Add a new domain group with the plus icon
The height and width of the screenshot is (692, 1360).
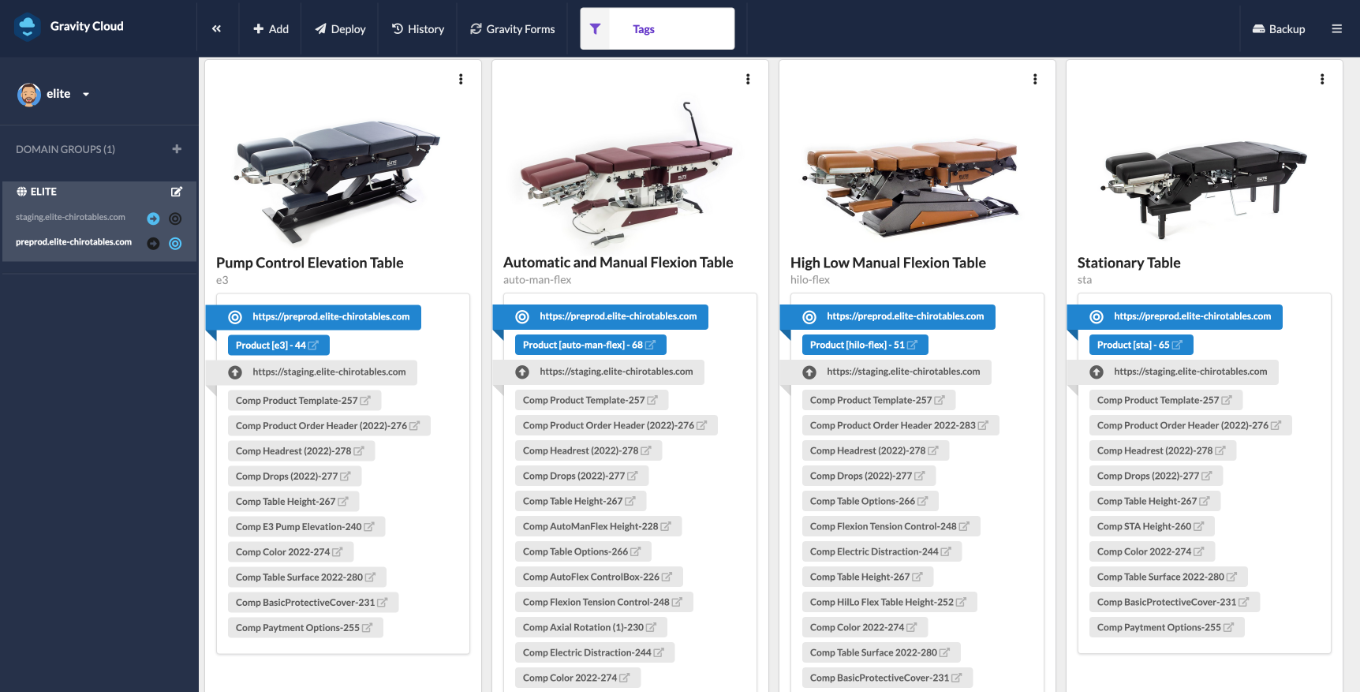177,149
